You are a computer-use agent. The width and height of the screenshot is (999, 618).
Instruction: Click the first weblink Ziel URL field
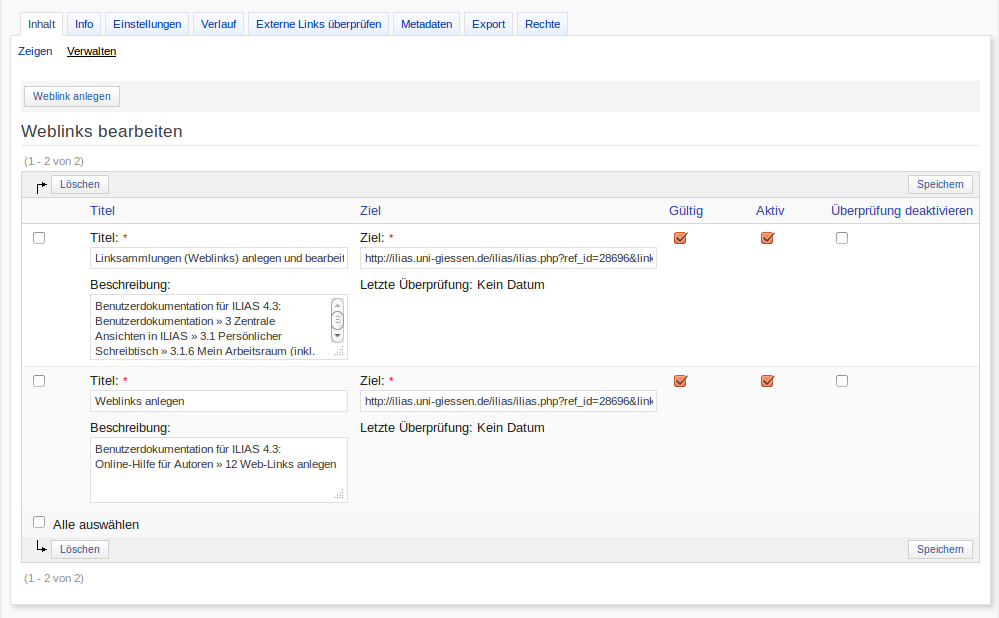click(508, 258)
